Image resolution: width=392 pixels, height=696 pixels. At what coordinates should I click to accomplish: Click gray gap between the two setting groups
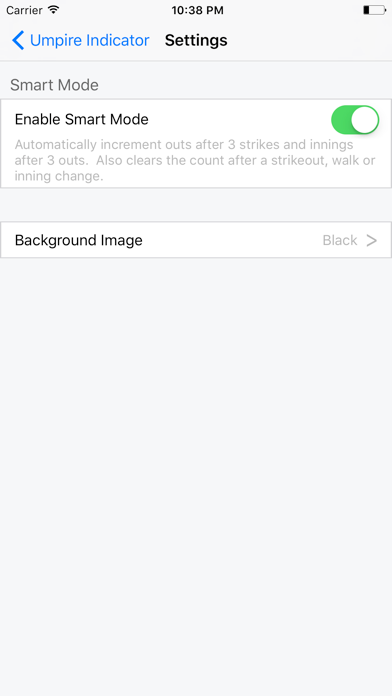click(x=196, y=205)
